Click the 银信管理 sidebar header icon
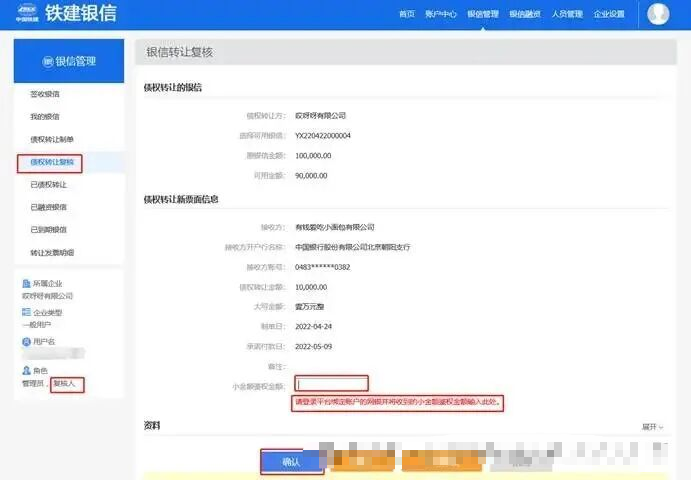691x480 pixels. click(x=47, y=62)
